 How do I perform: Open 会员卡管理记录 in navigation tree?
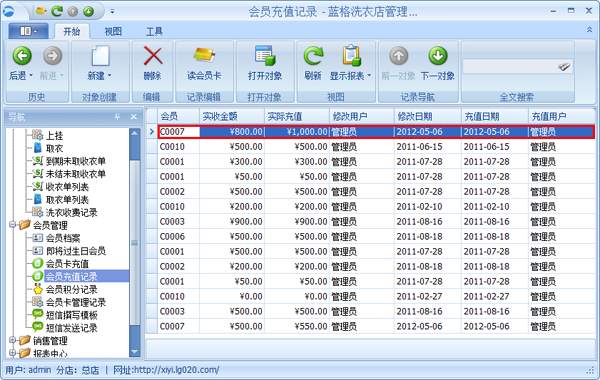[x=75, y=302]
